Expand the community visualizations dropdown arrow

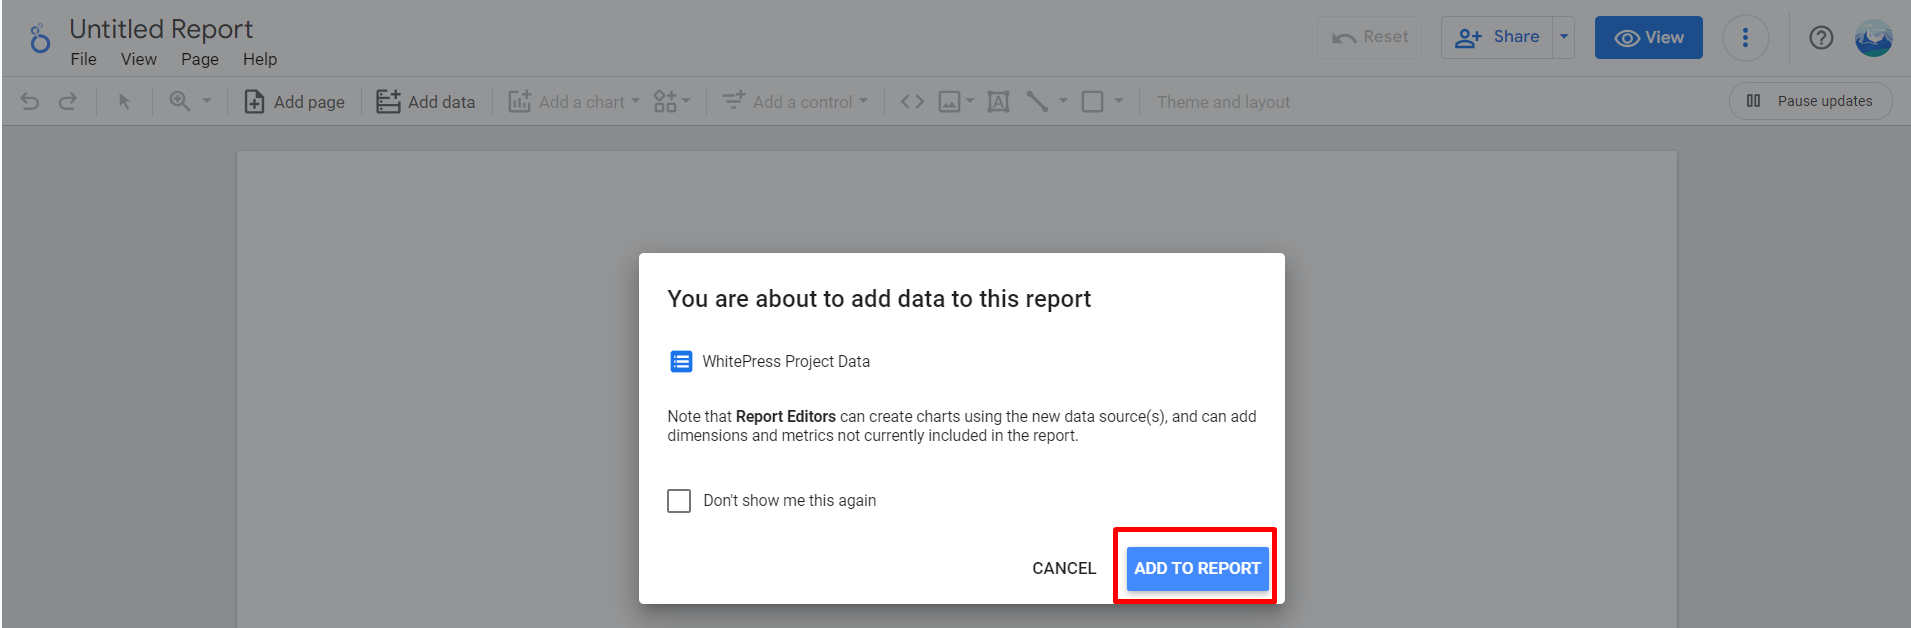[686, 101]
